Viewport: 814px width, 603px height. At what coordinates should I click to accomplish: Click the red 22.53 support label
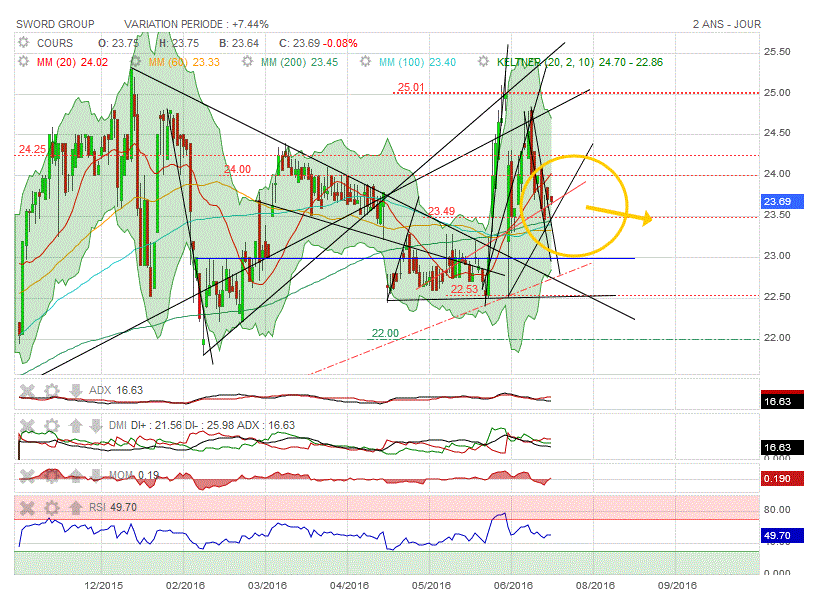tap(464, 289)
